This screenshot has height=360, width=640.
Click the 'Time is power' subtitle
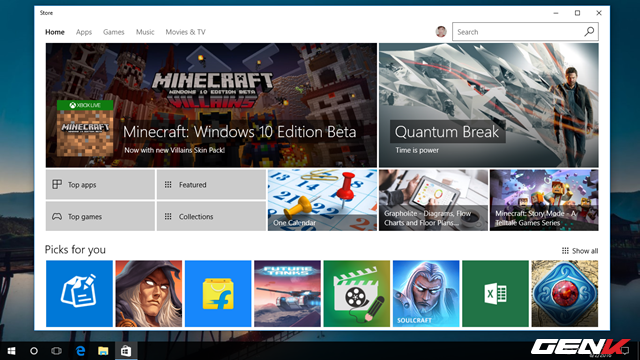417,150
